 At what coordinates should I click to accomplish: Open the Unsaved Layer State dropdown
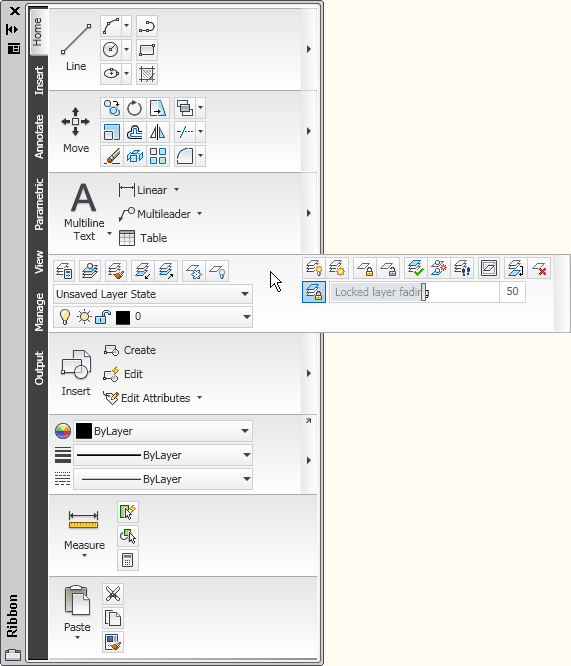[153, 294]
